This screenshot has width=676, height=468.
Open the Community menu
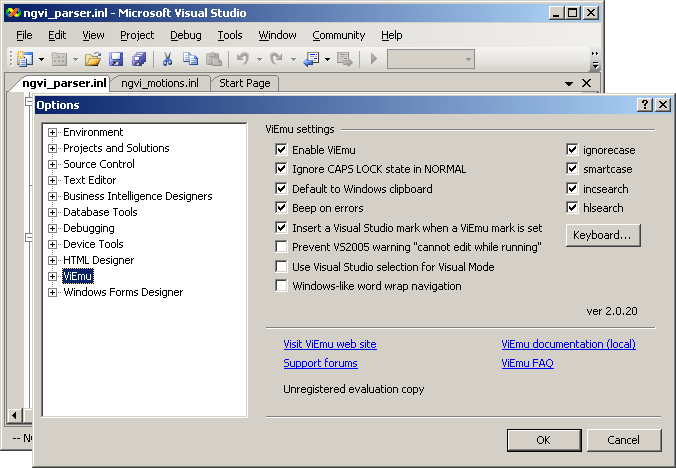click(x=338, y=35)
